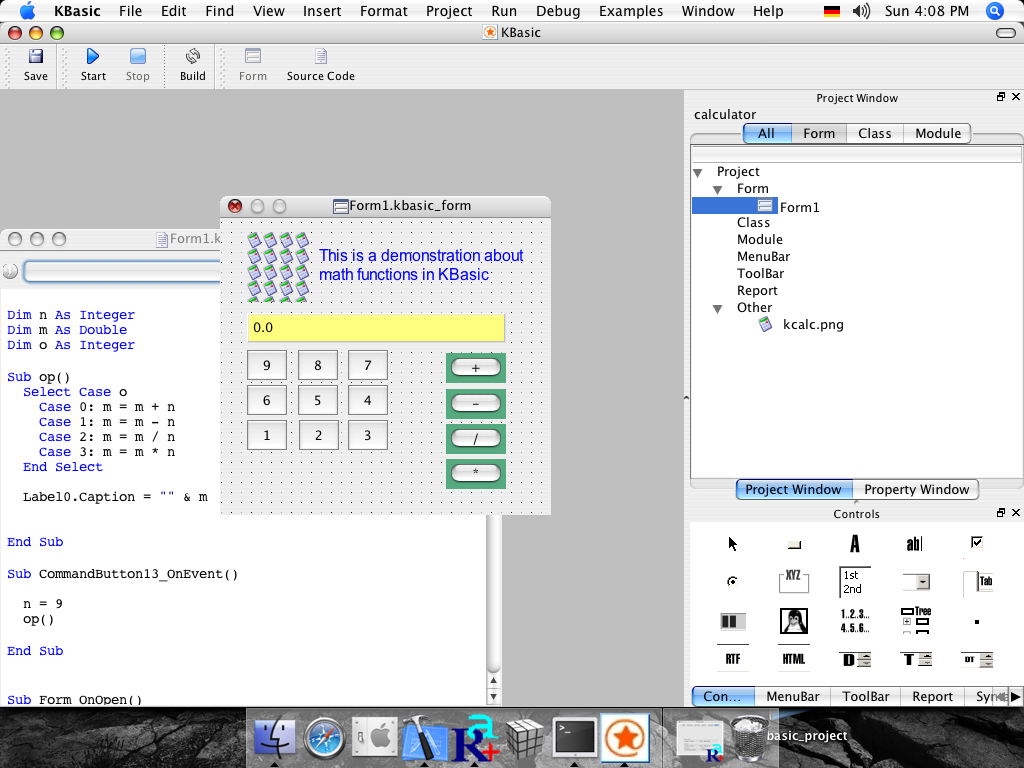Pick the RadioButton control in Controls palette
This screenshot has width=1024, height=768.
[x=733, y=581]
